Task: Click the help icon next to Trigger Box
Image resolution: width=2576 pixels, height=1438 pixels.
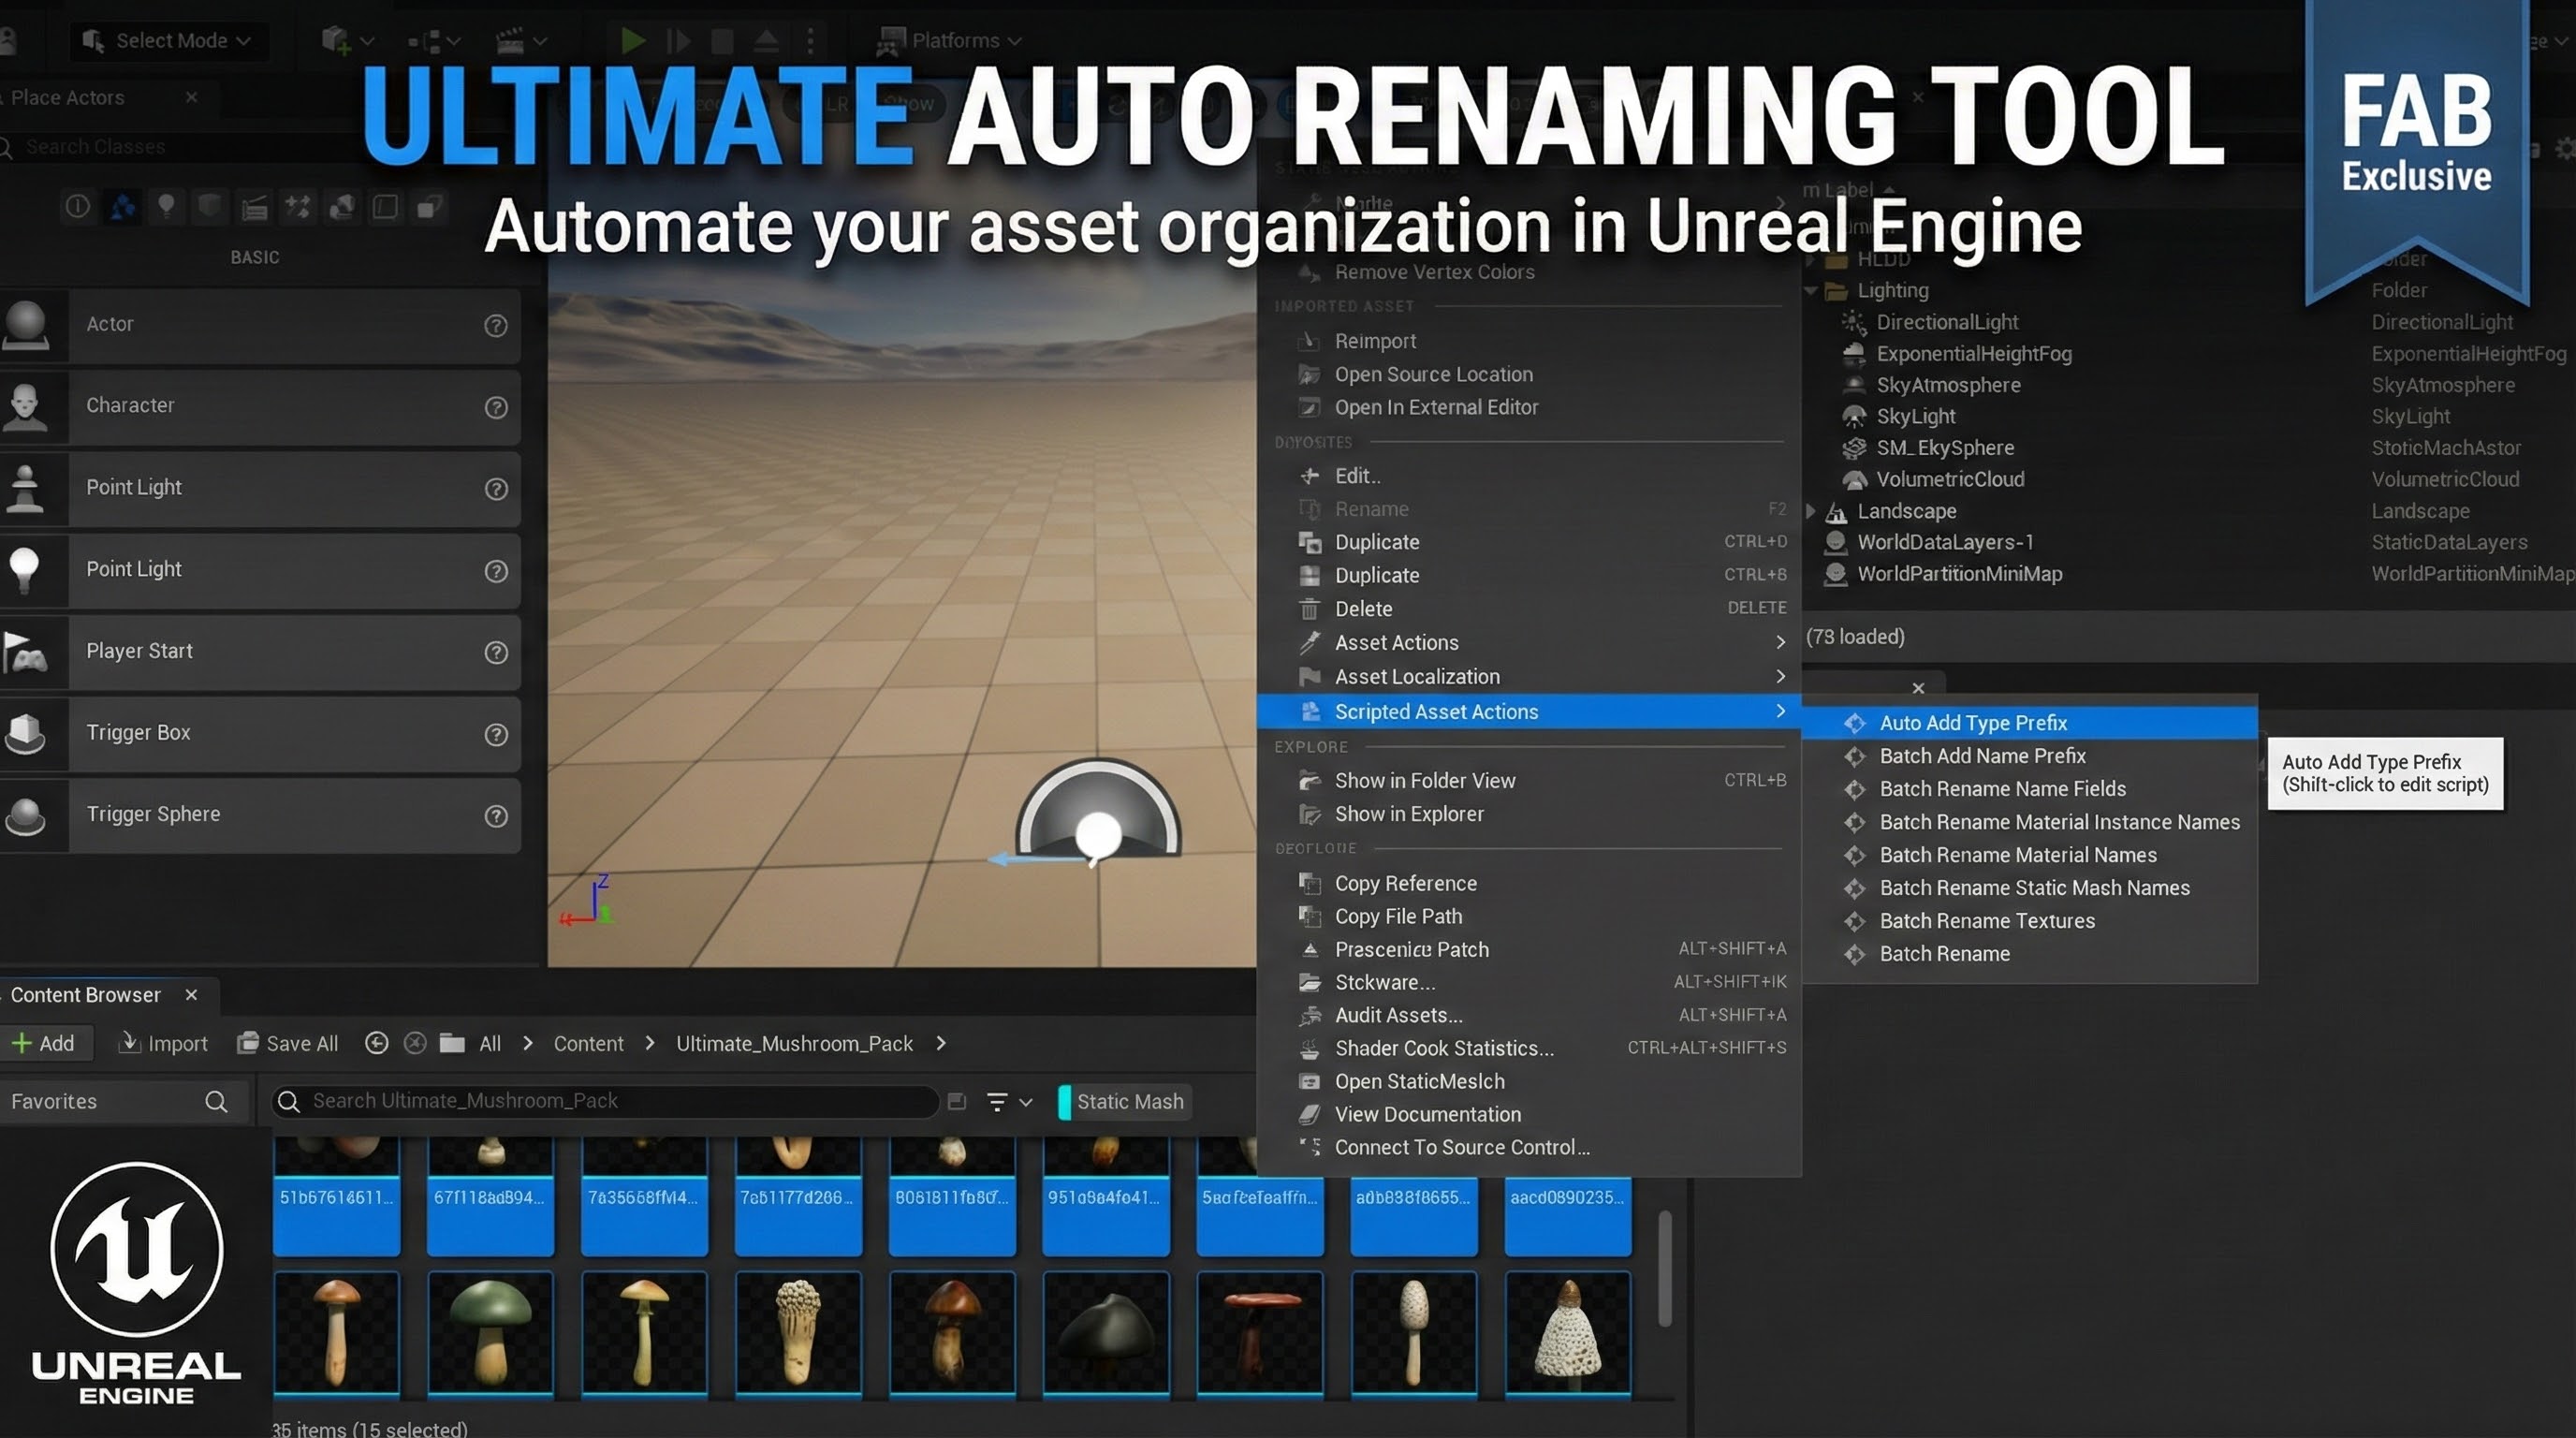Action: click(x=496, y=734)
